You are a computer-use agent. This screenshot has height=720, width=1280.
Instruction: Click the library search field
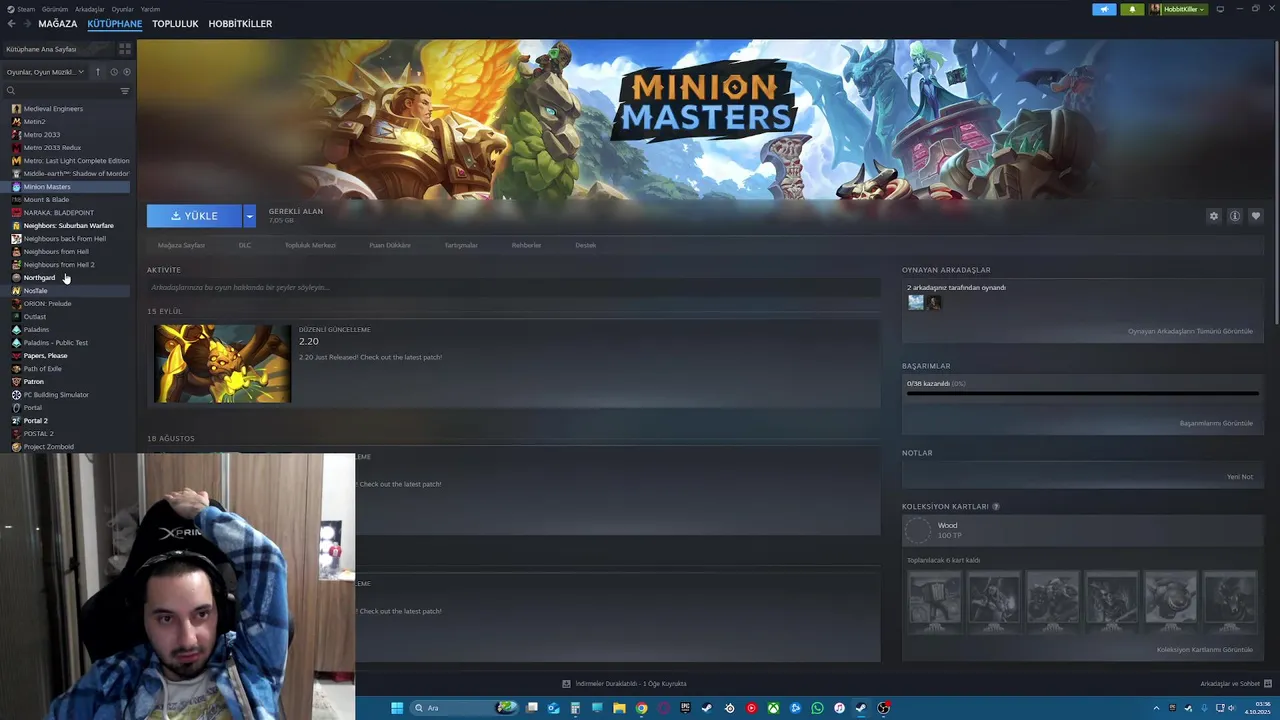[60, 91]
